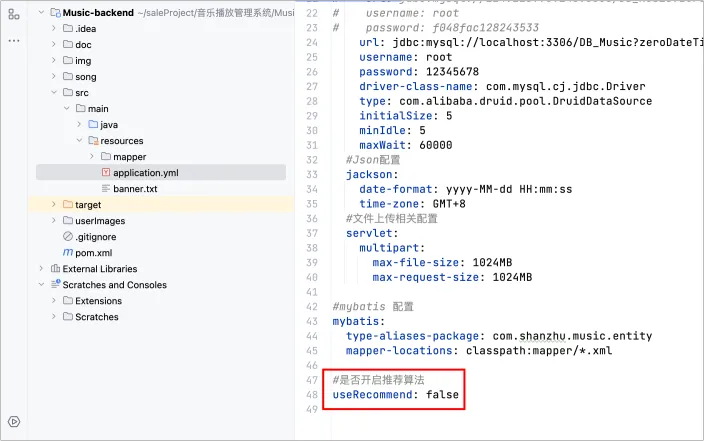Expand the .idea folder
This screenshot has height=441, width=704.
[x=54, y=29]
